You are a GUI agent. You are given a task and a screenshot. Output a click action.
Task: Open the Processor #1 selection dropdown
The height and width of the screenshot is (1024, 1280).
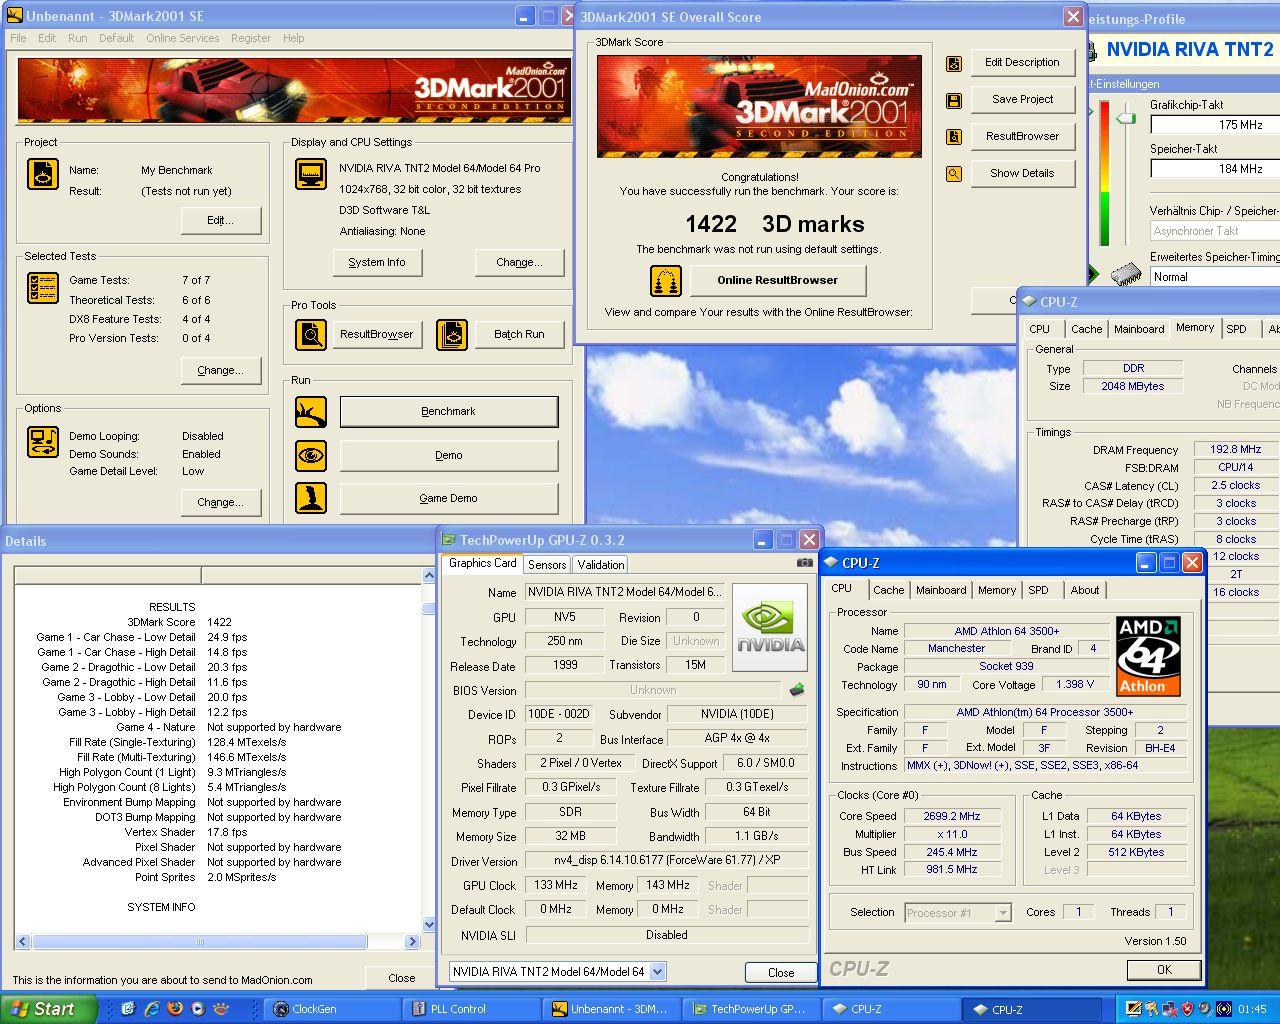click(x=1002, y=912)
